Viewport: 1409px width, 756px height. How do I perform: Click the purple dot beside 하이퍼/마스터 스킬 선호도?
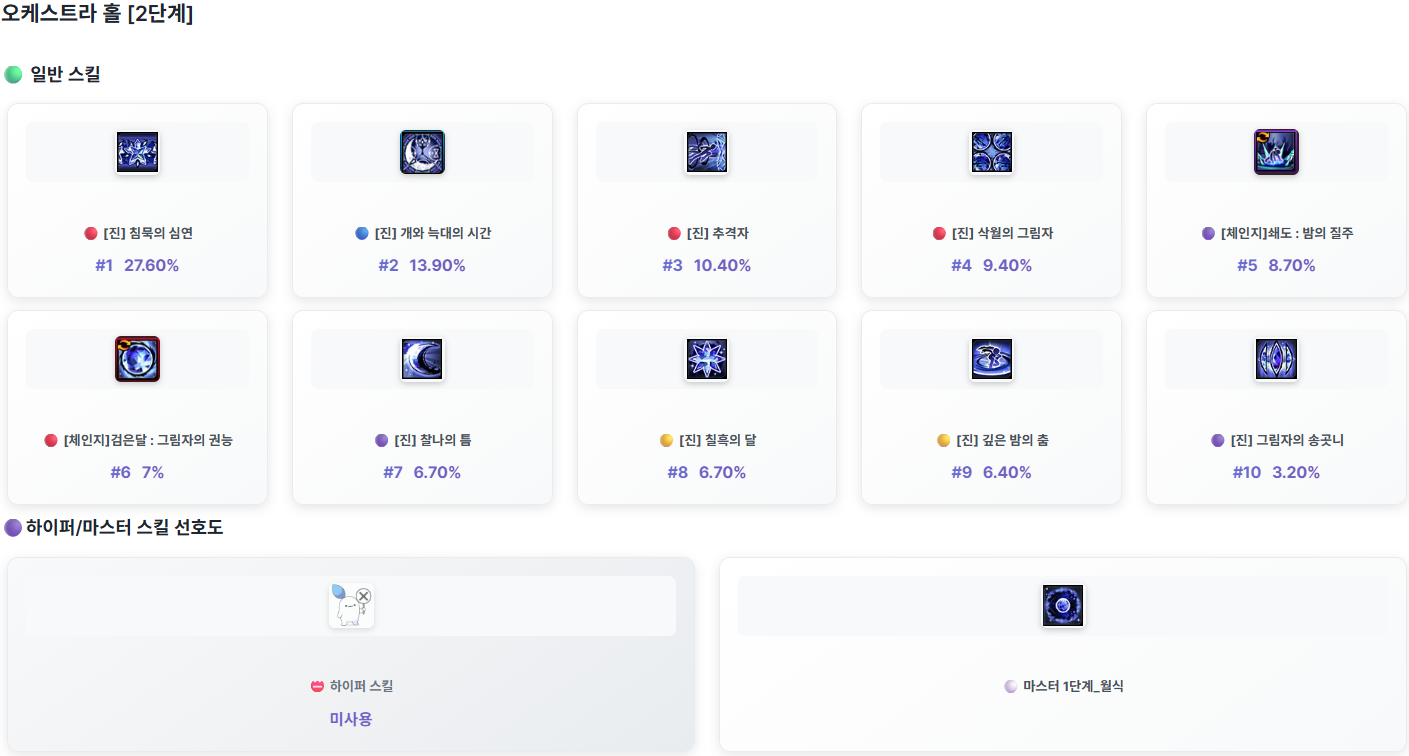(x=13, y=528)
